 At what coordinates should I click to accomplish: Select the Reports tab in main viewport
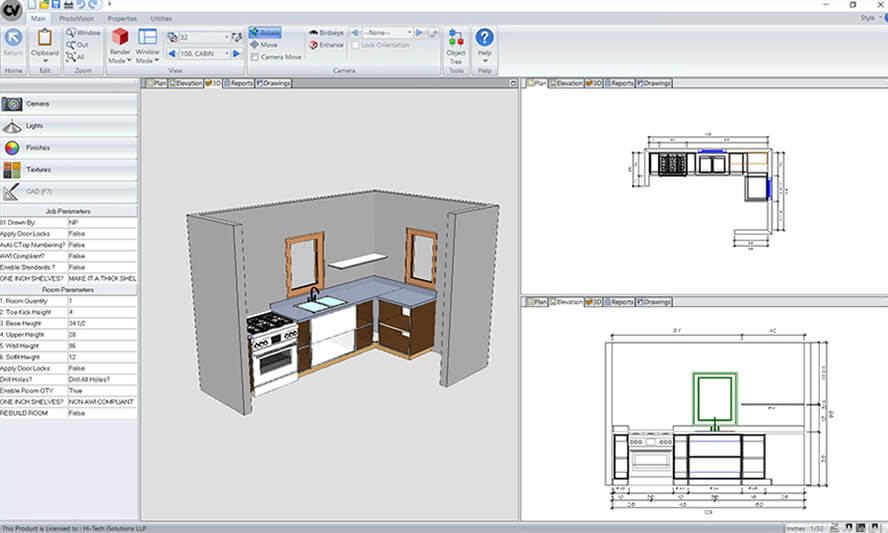tap(238, 83)
